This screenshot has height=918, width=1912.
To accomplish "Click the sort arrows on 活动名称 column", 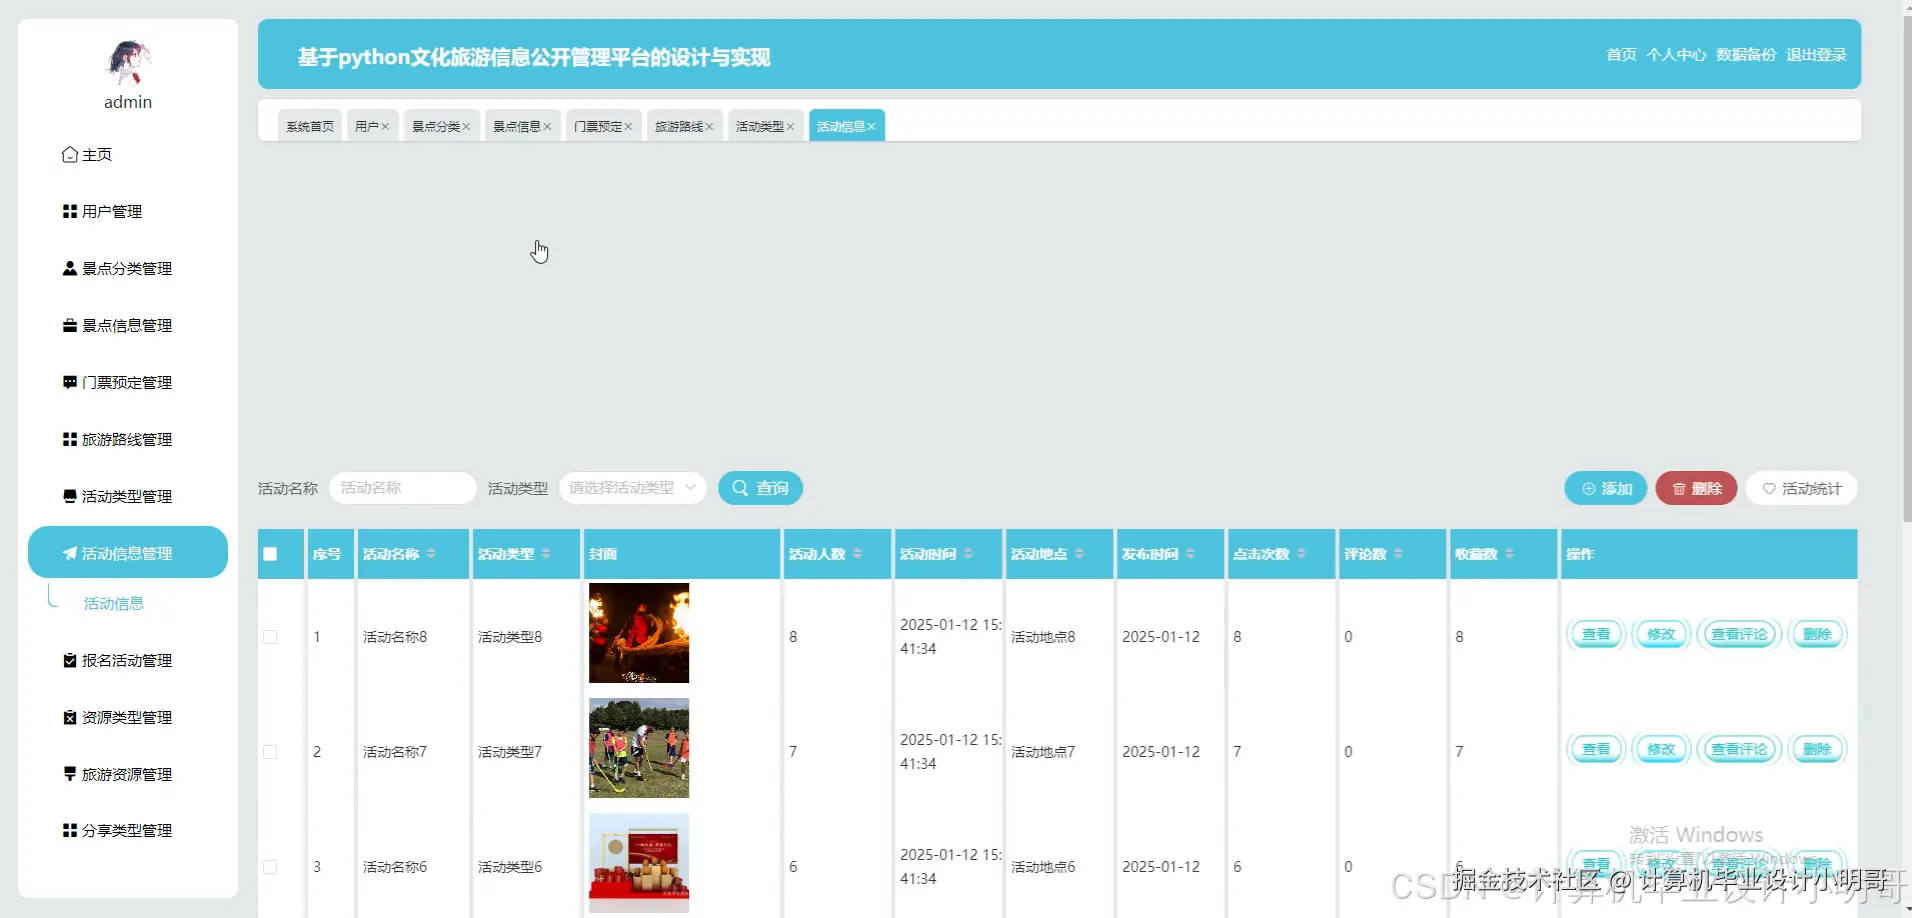I will (x=431, y=554).
